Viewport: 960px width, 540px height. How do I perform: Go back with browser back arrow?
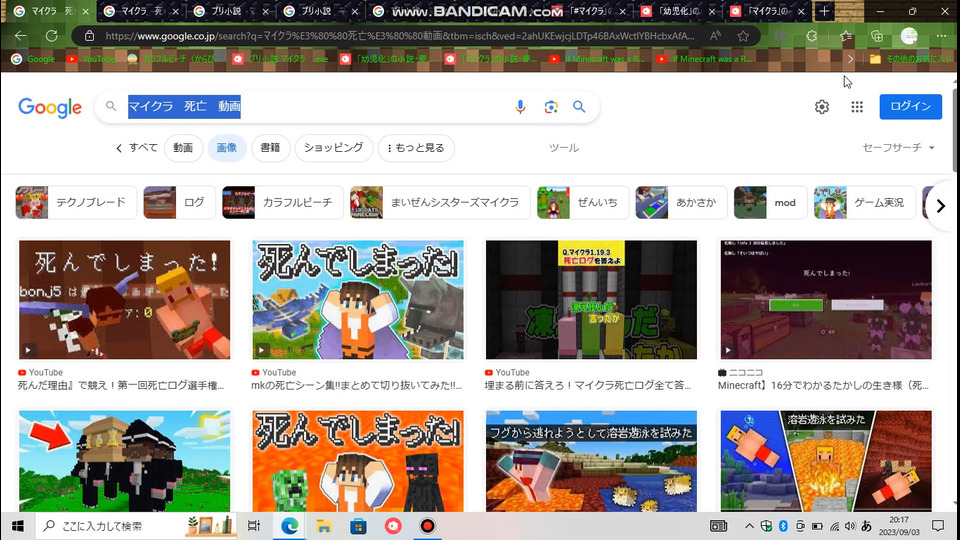click(x=20, y=36)
